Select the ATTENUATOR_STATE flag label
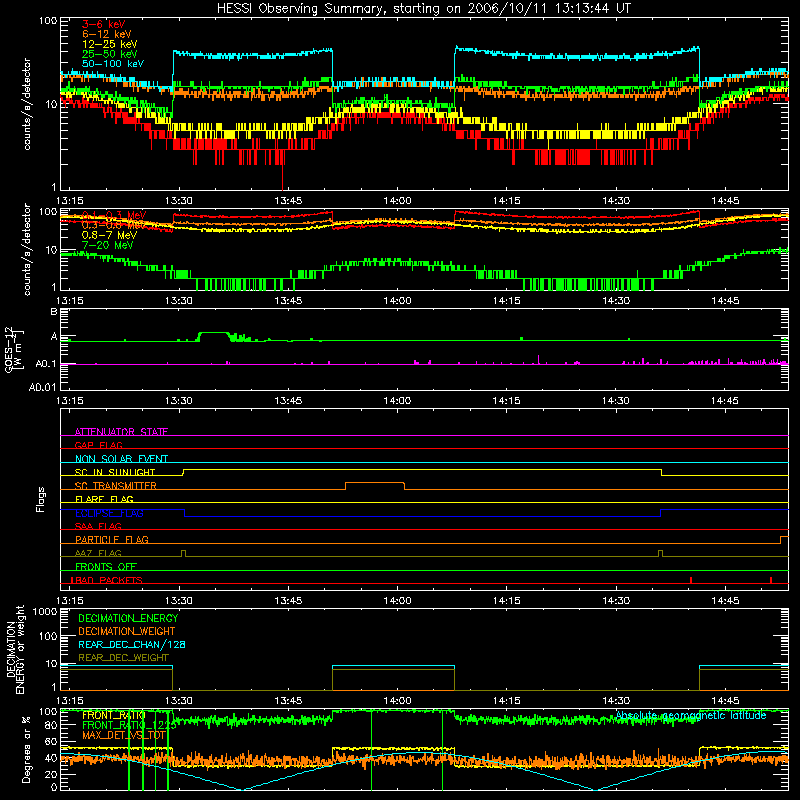The width and height of the screenshot is (800, 800). pos(121,432)
